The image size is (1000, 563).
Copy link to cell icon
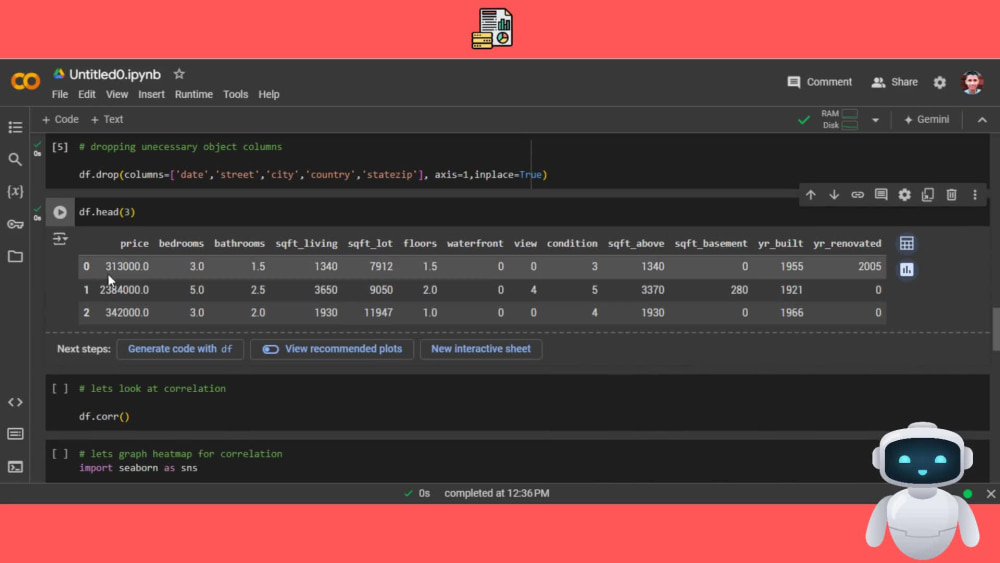[857, 195]
